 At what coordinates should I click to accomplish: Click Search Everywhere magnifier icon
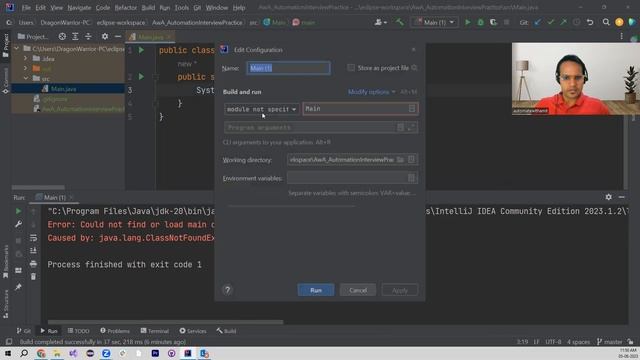tap(606, 22)
